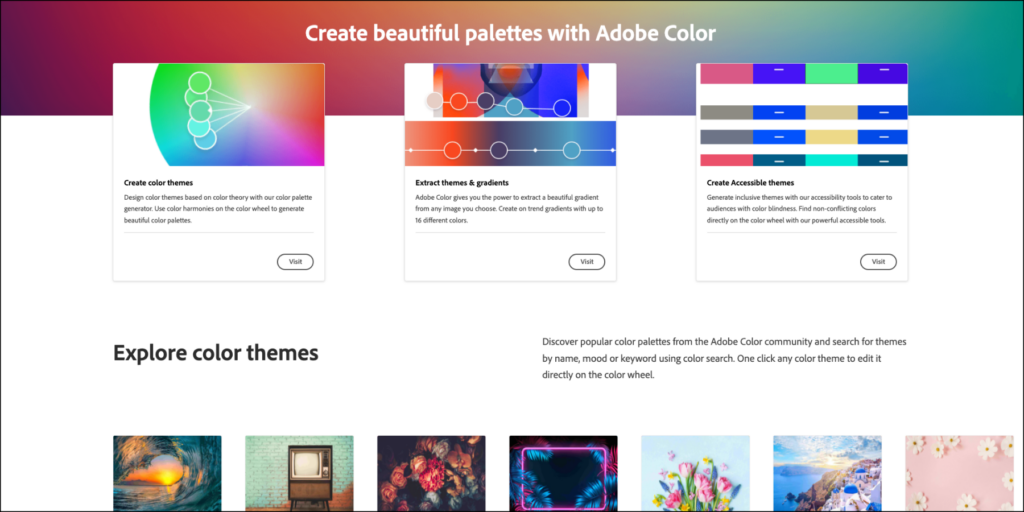
Task: Click Visit button under Create color themes
Action: 295,262
